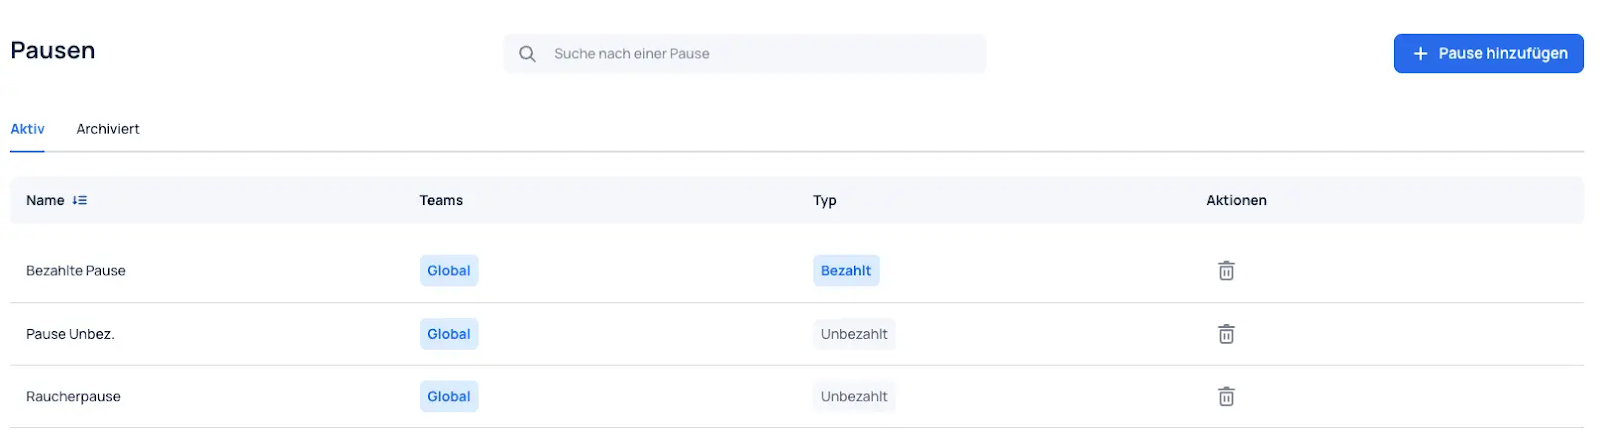Click the Pause hinzufügen button
Image resolution: width=1600 pixels, height=437 pixels.
1488,54
